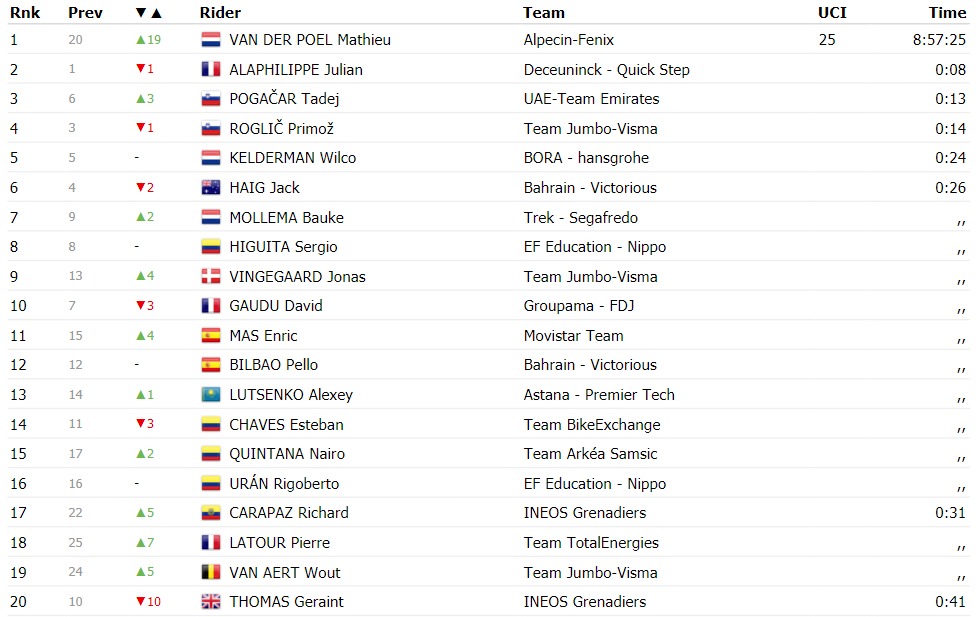This screenshot has width=979, height=617.
Task: Sort the table by Time column header
Action: coord(947,12)
